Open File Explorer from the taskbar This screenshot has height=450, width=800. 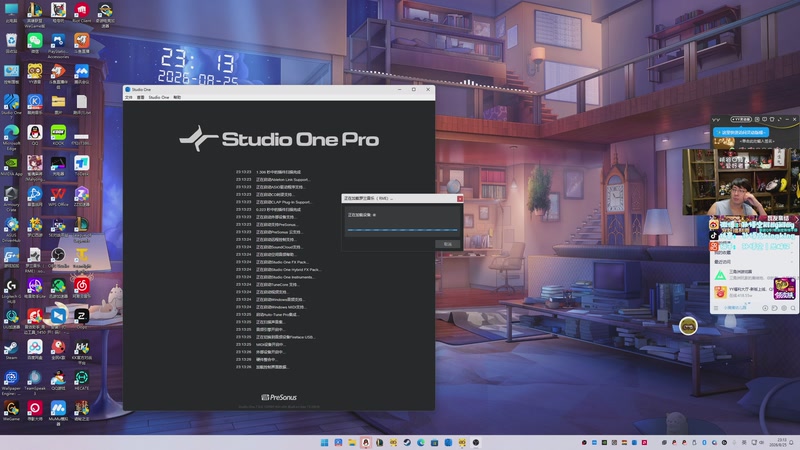pyautogui.click(x=352, y=442)
